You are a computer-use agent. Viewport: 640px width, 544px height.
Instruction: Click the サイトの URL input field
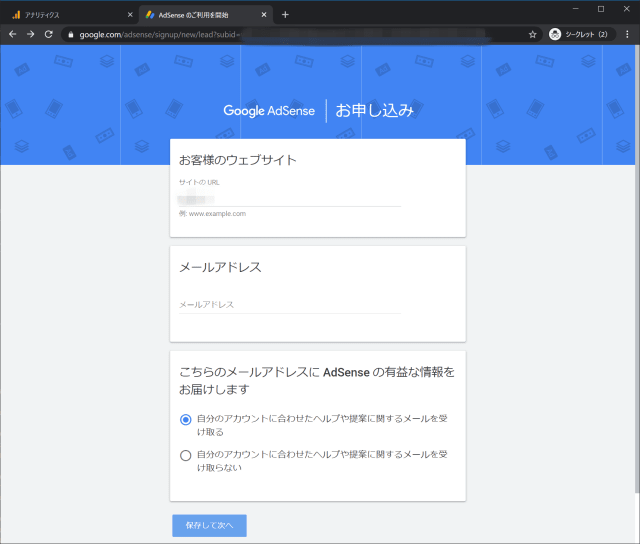pos(290,200)
